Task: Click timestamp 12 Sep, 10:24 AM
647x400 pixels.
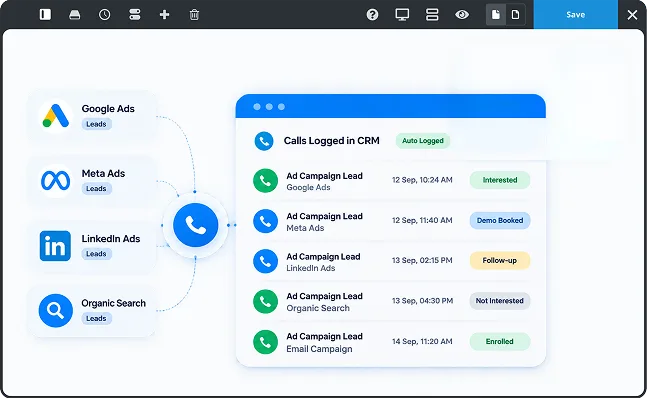Action: (422, 180)
